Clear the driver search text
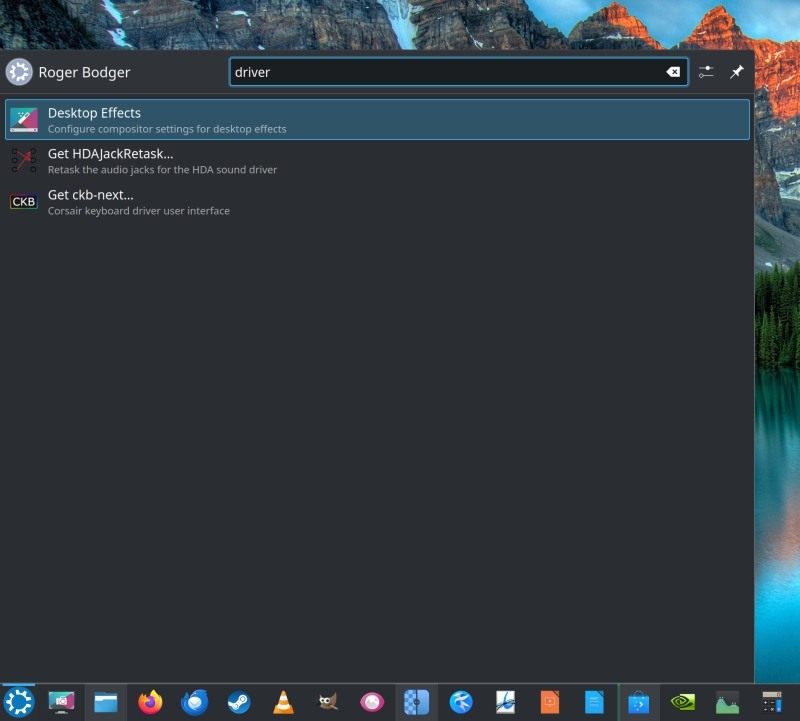 pos(674,71)
